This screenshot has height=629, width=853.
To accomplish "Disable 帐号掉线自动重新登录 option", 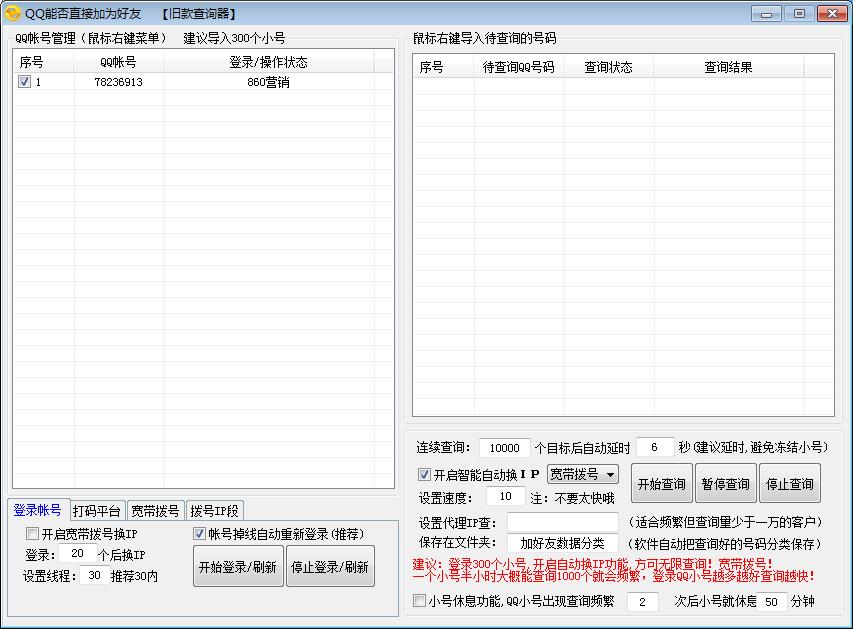I will point(199,533).
